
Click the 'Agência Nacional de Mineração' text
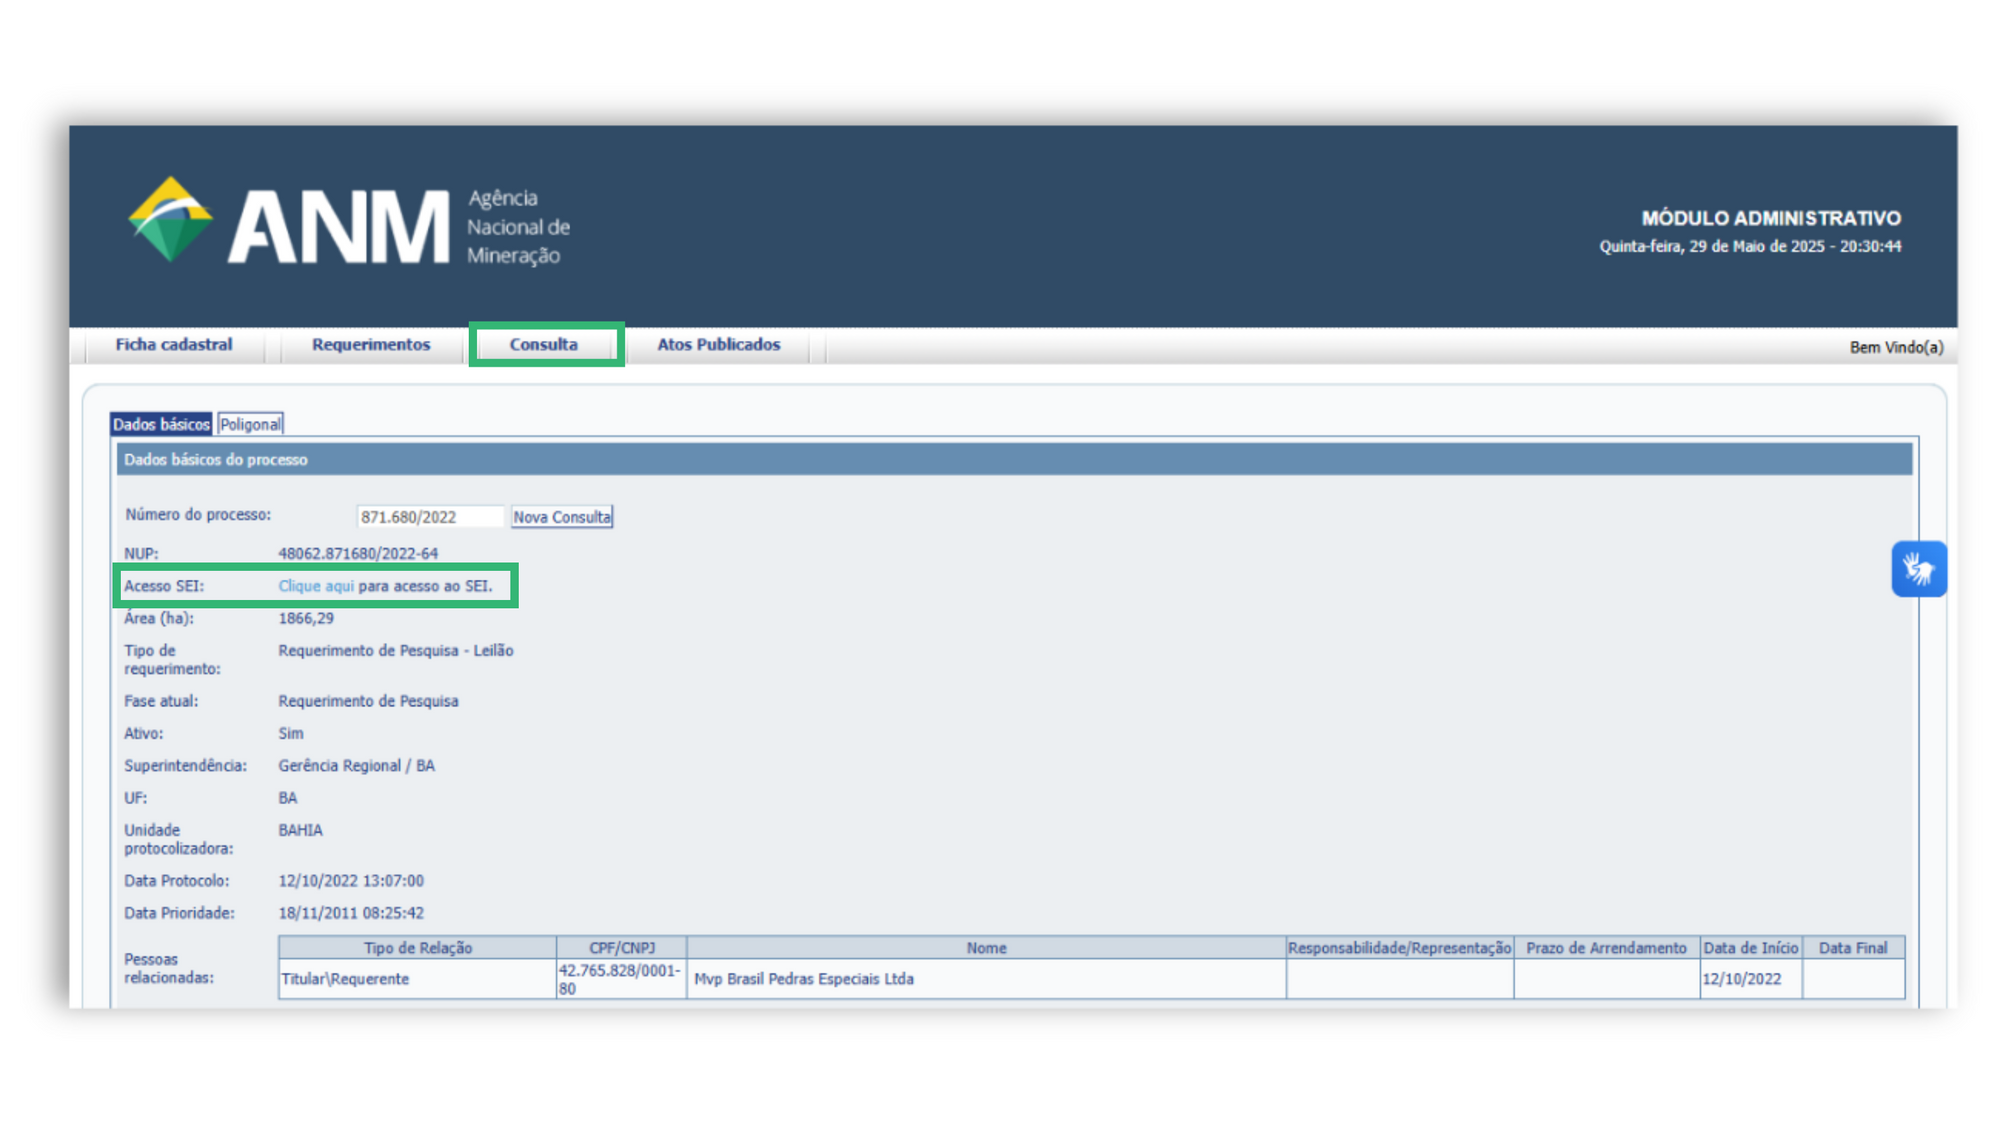518,227
